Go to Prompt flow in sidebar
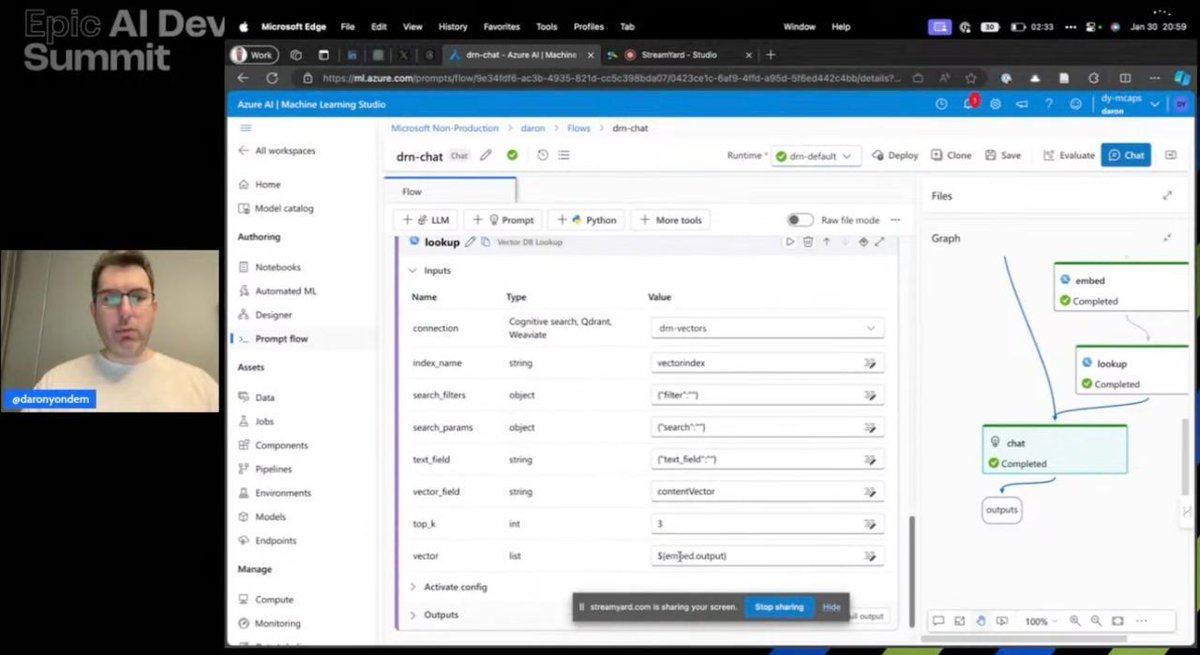The image size is (1200, 655). (x=281, y=339)
